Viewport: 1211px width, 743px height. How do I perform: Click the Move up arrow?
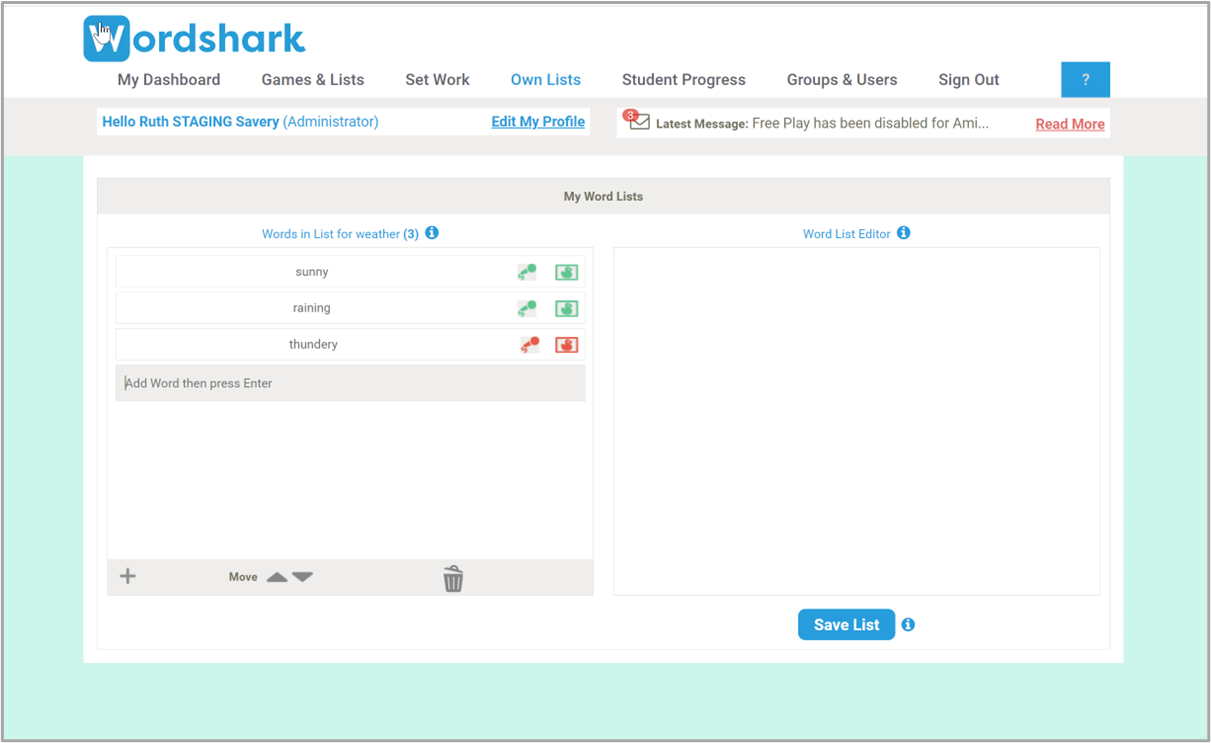277,577
